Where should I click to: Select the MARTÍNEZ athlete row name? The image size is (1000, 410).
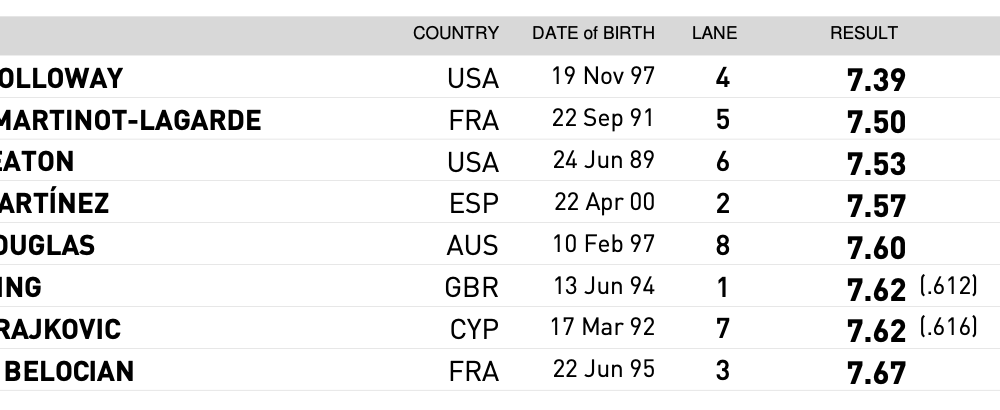click(x=54, y=204)
